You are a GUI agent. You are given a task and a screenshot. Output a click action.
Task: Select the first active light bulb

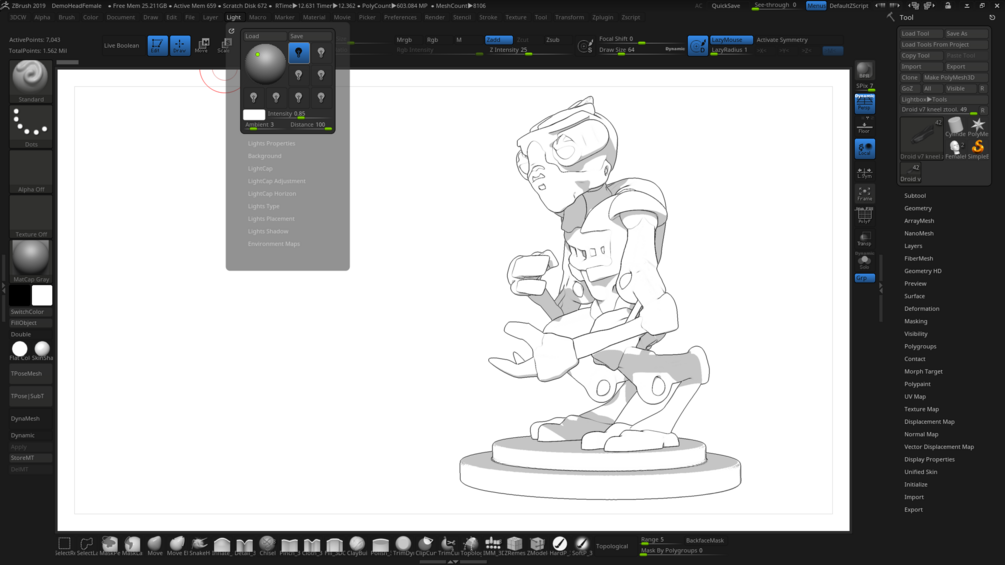coord(299,53)
